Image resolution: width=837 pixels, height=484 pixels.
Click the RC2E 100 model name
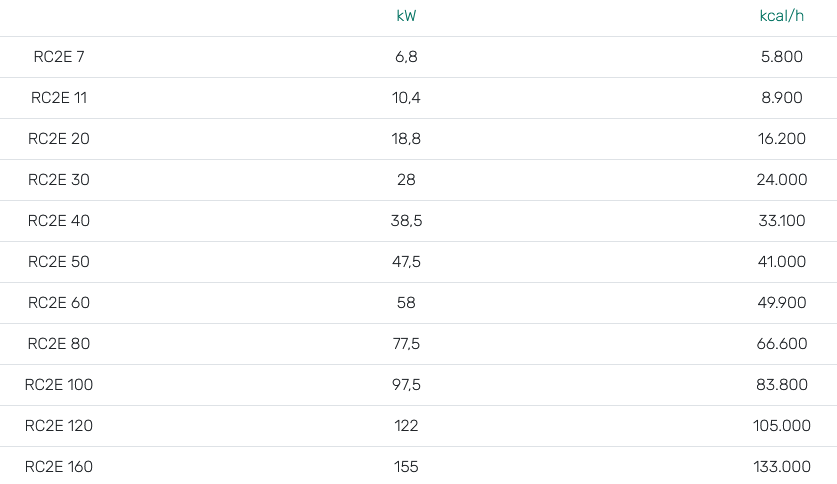59,385
